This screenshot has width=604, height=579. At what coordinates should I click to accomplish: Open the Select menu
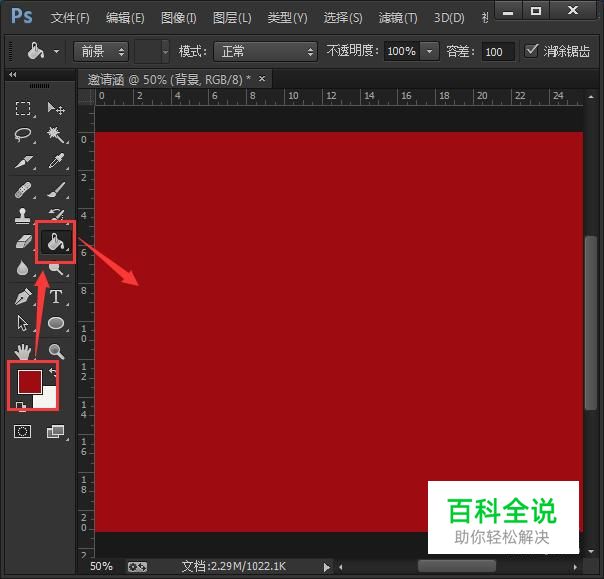tap(343, 18)
